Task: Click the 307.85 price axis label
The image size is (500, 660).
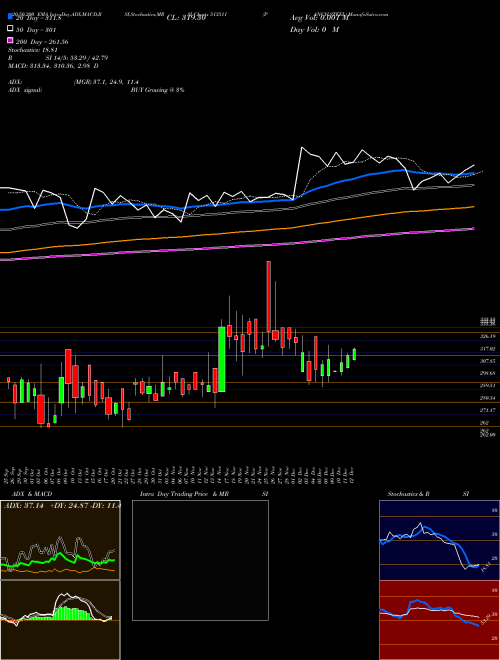Action: coord(488,361)
